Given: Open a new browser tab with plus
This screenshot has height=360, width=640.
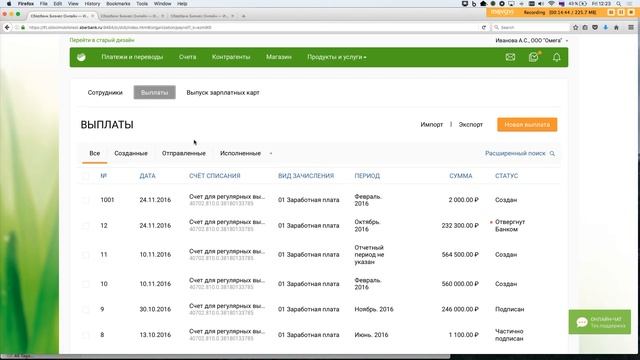Looking at the screenshot, I should coord(244,16).
